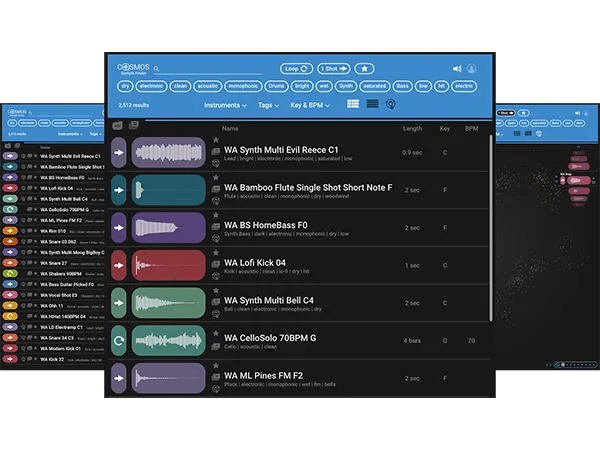Switch to the compact list view icon
This screenshot has height=450, width=600.
tap(372, 104)
